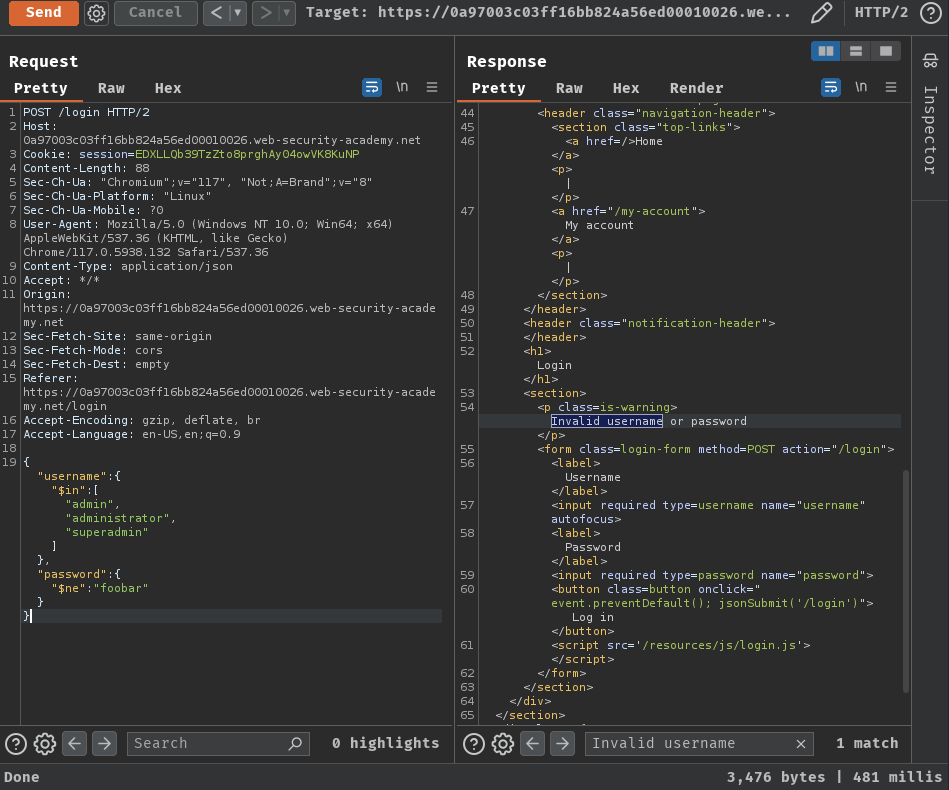Open Response search settings gear
949x790 pixels.
pos(503,743)
